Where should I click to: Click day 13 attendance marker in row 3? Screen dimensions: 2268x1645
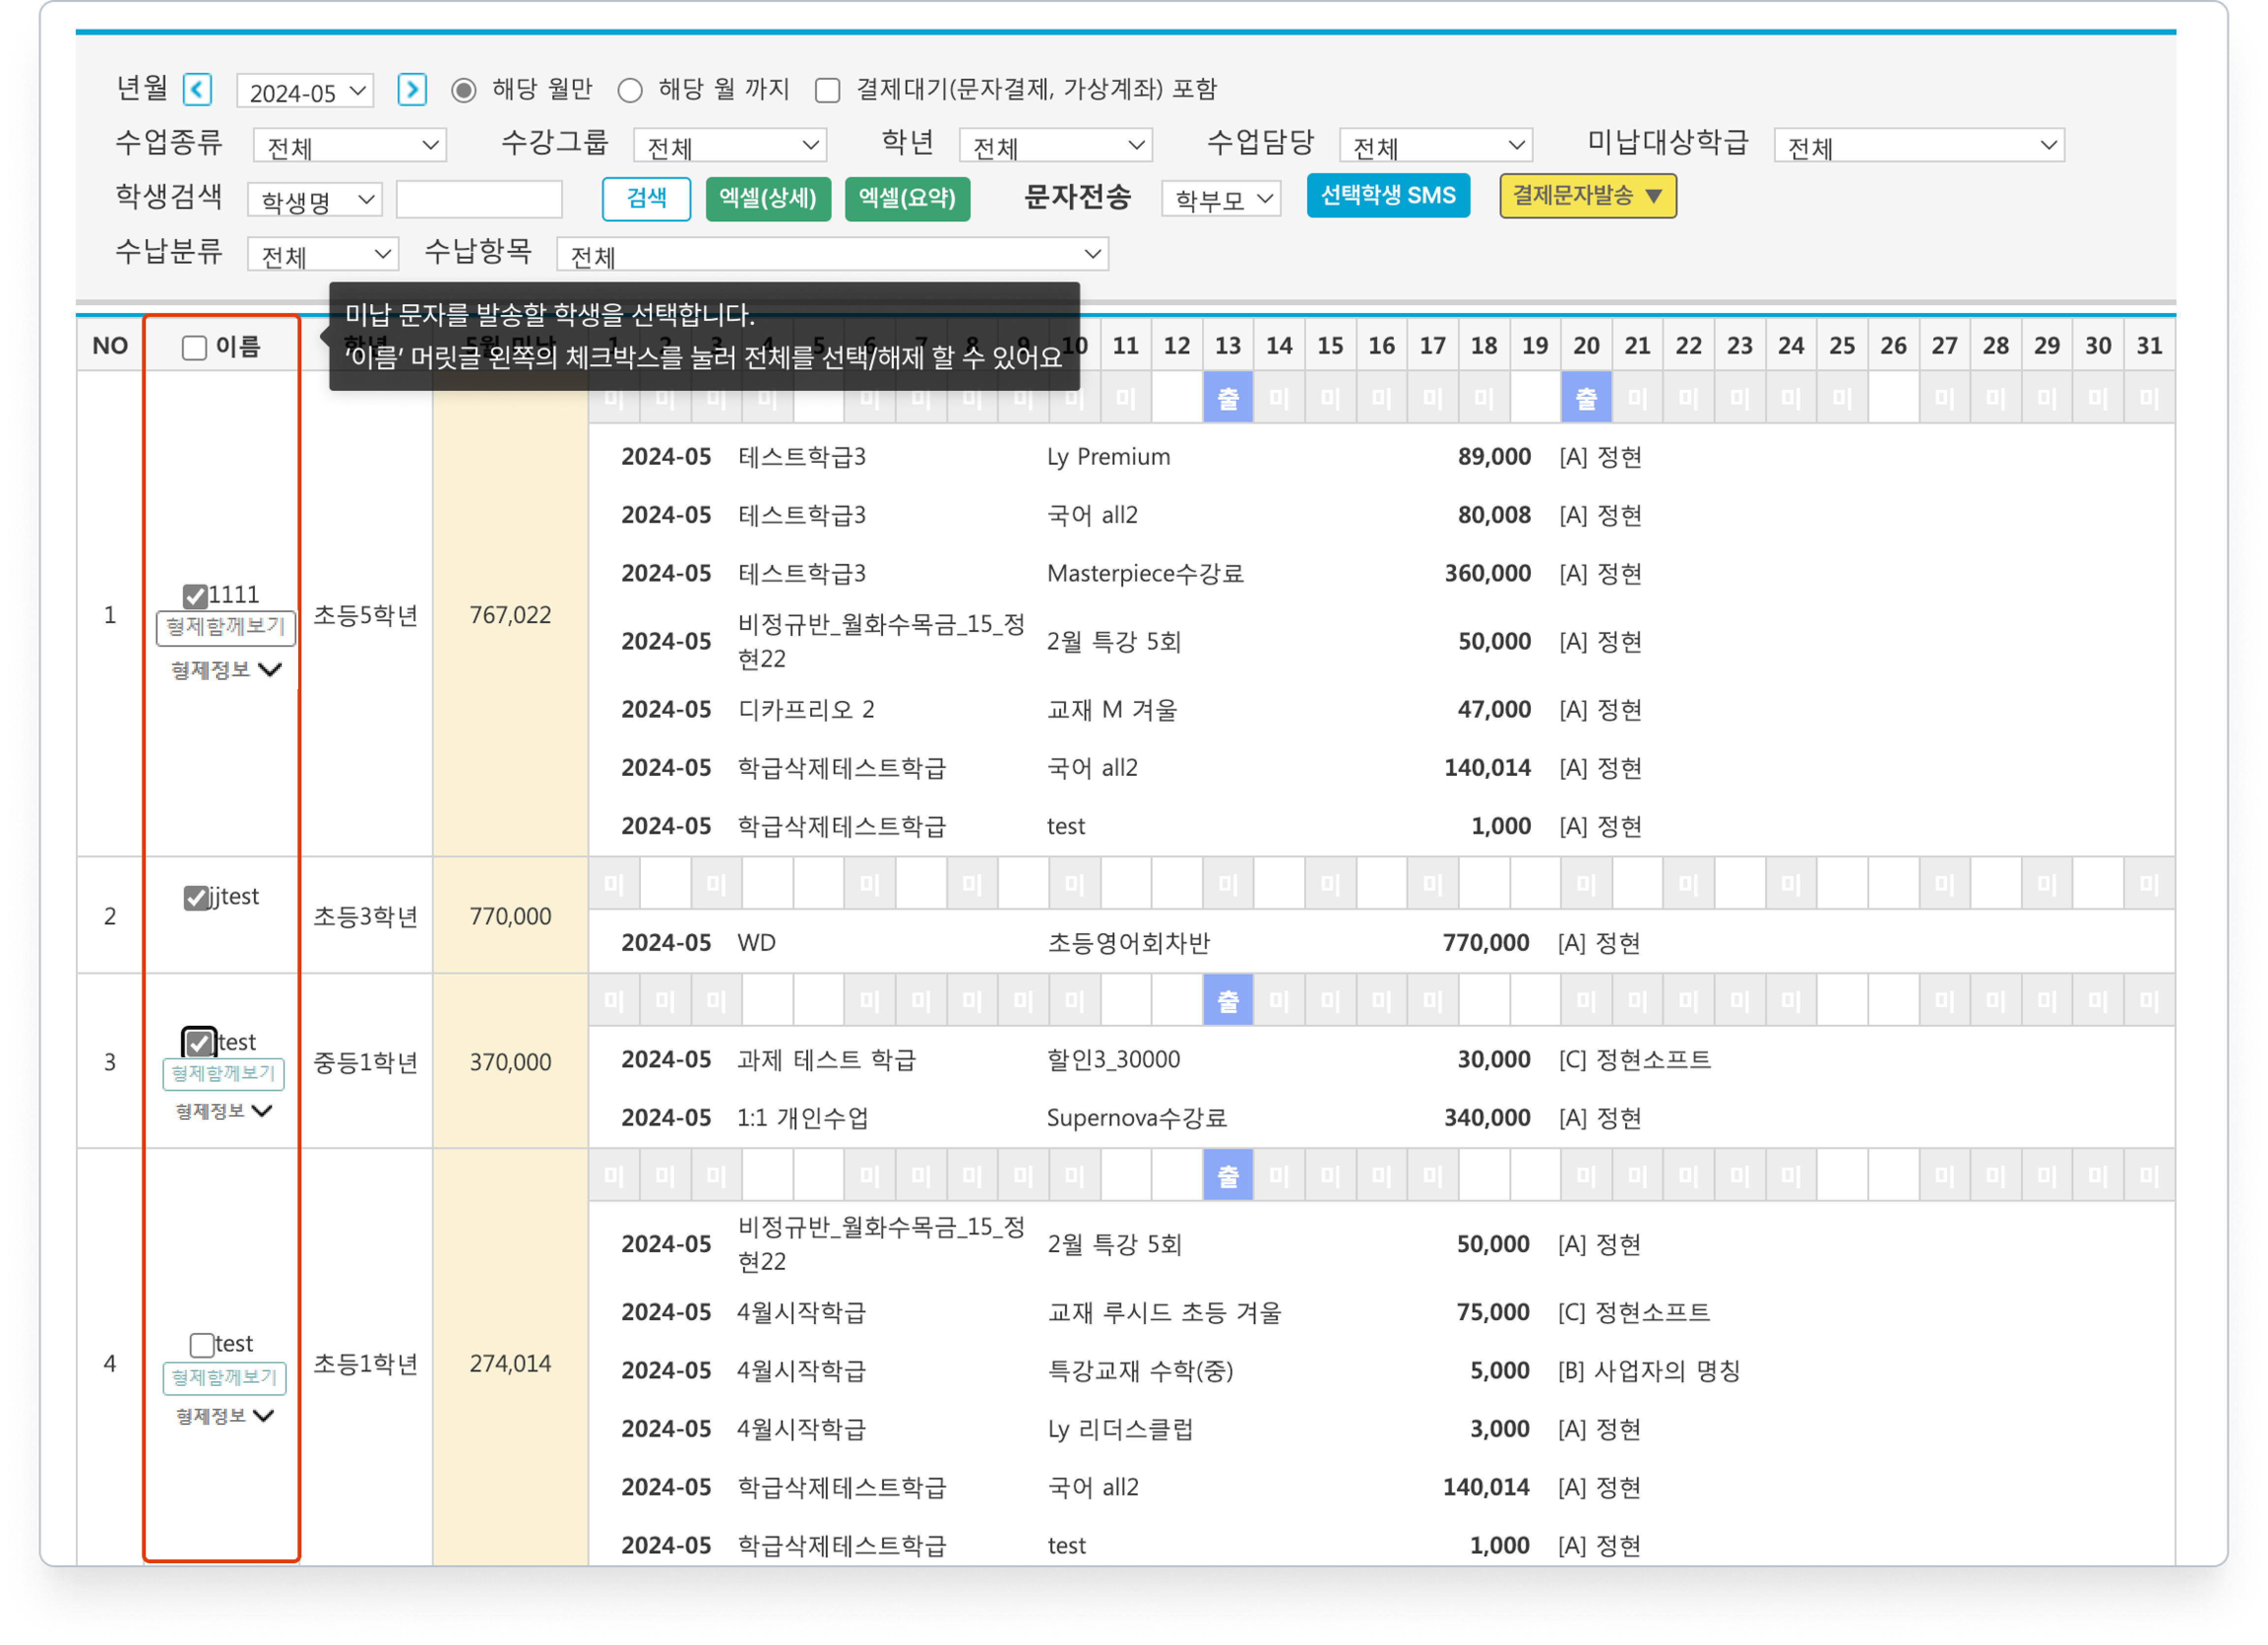coord(1227,1000)
